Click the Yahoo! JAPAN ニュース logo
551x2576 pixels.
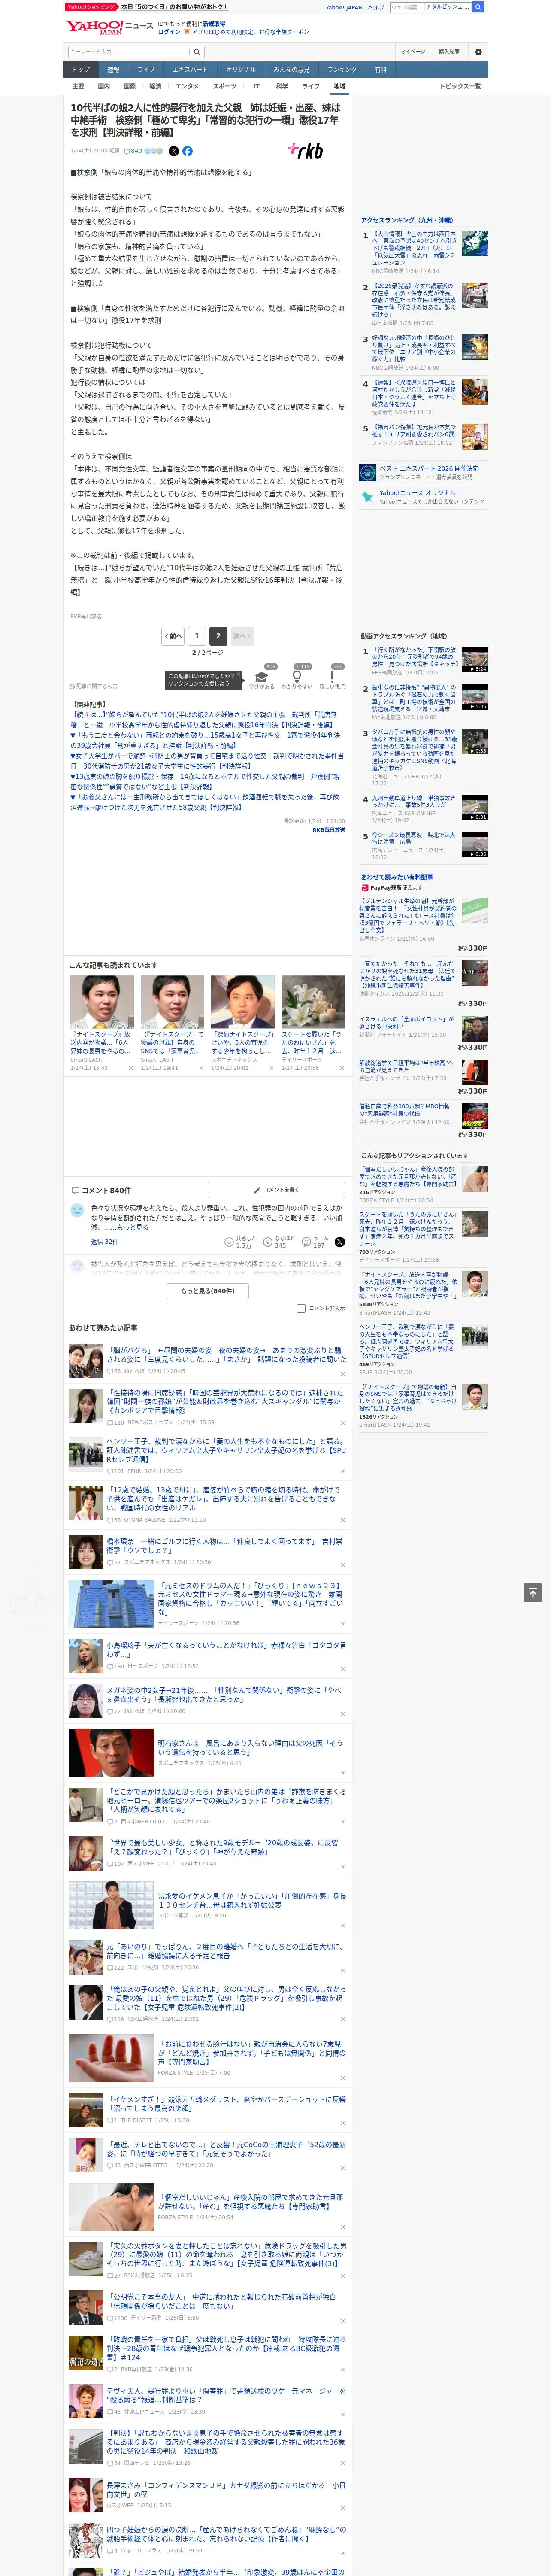point(109,27)
